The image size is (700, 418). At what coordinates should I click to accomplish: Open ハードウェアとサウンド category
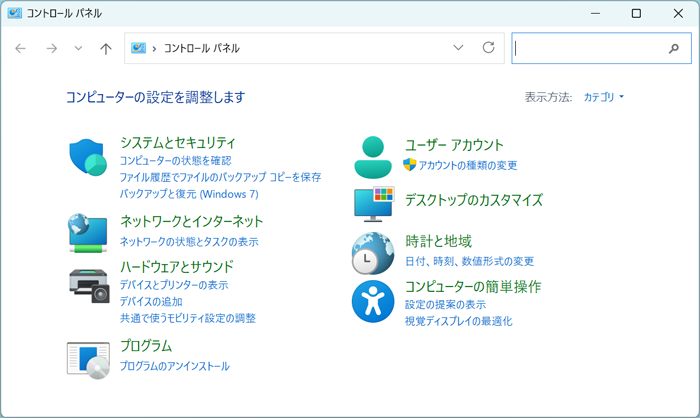point(177,267)
